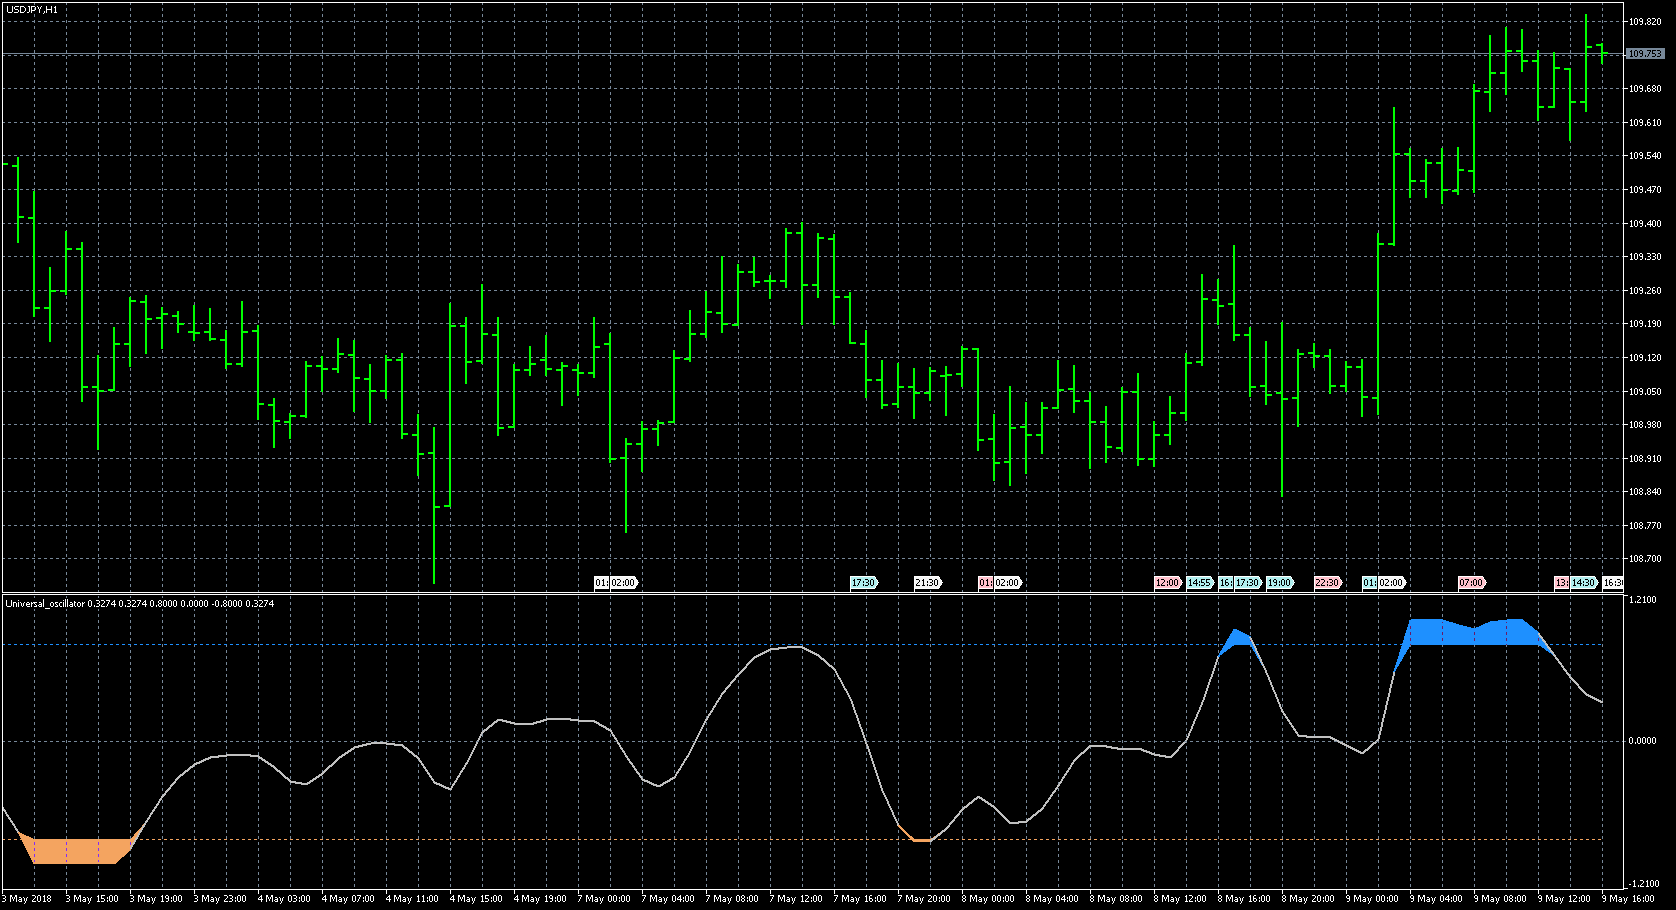Click the 3 May 2018 time label
This screenshot has width=1676, height=910.
(x=28, y=899)
